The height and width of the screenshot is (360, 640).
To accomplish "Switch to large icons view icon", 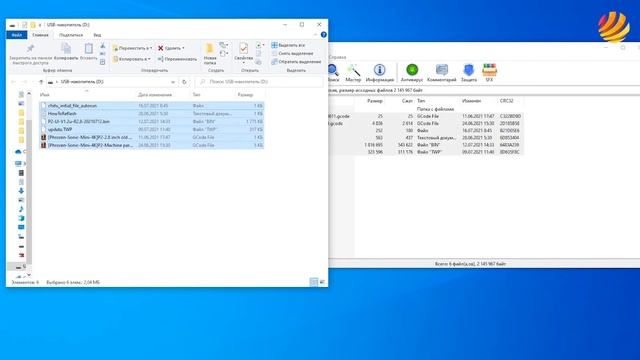I will [322, 282].
